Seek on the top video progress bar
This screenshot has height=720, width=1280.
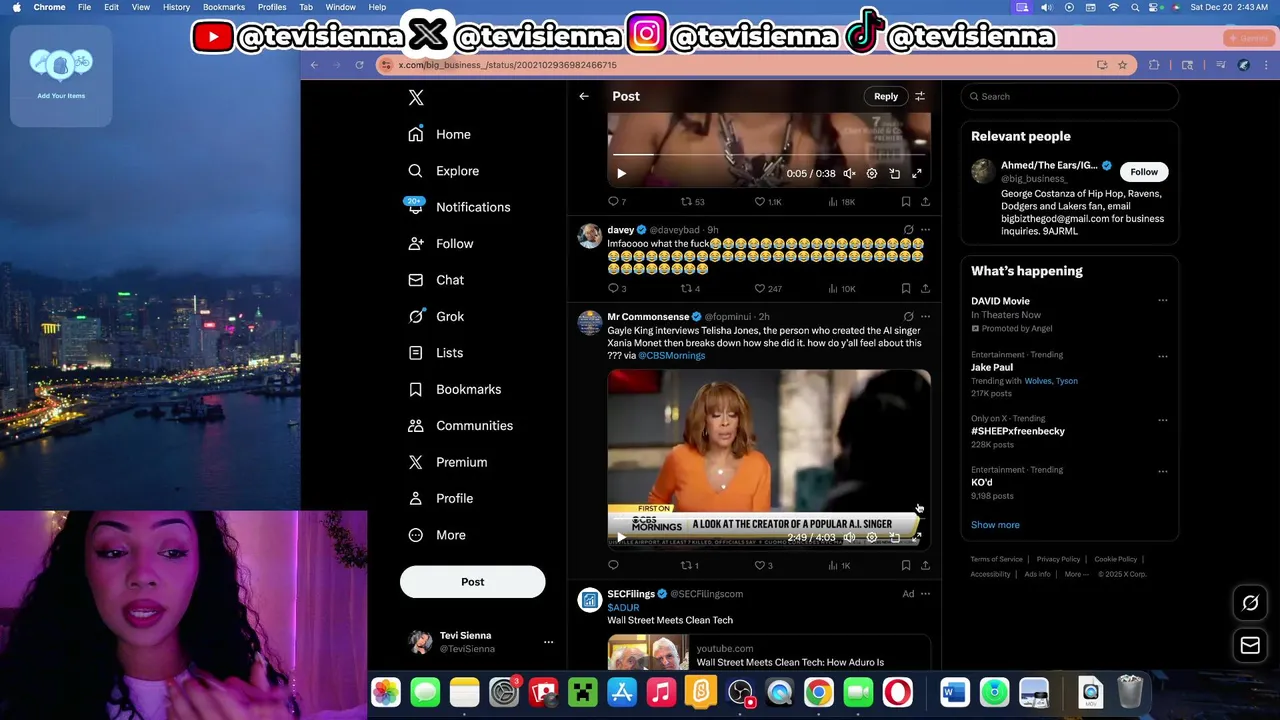click(769, 155)
